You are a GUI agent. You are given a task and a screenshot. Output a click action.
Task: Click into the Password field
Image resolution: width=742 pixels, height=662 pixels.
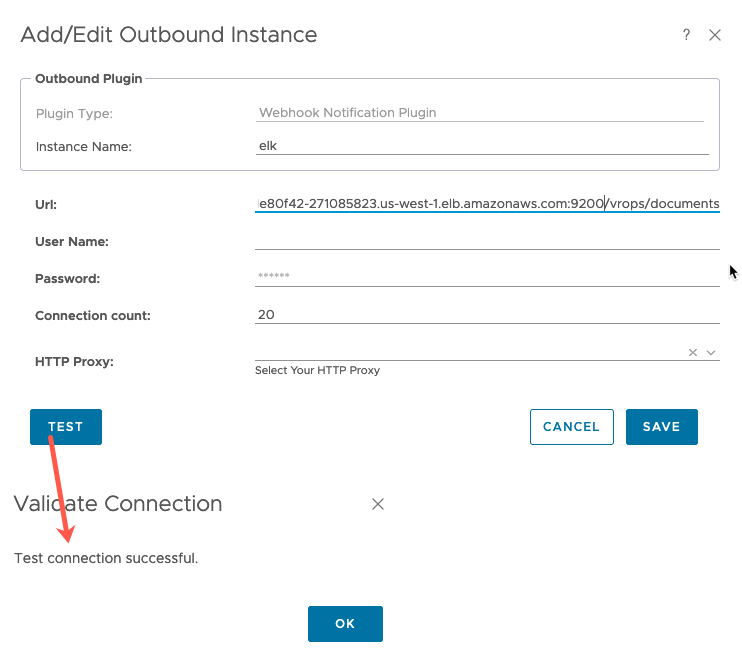(487, 277)
